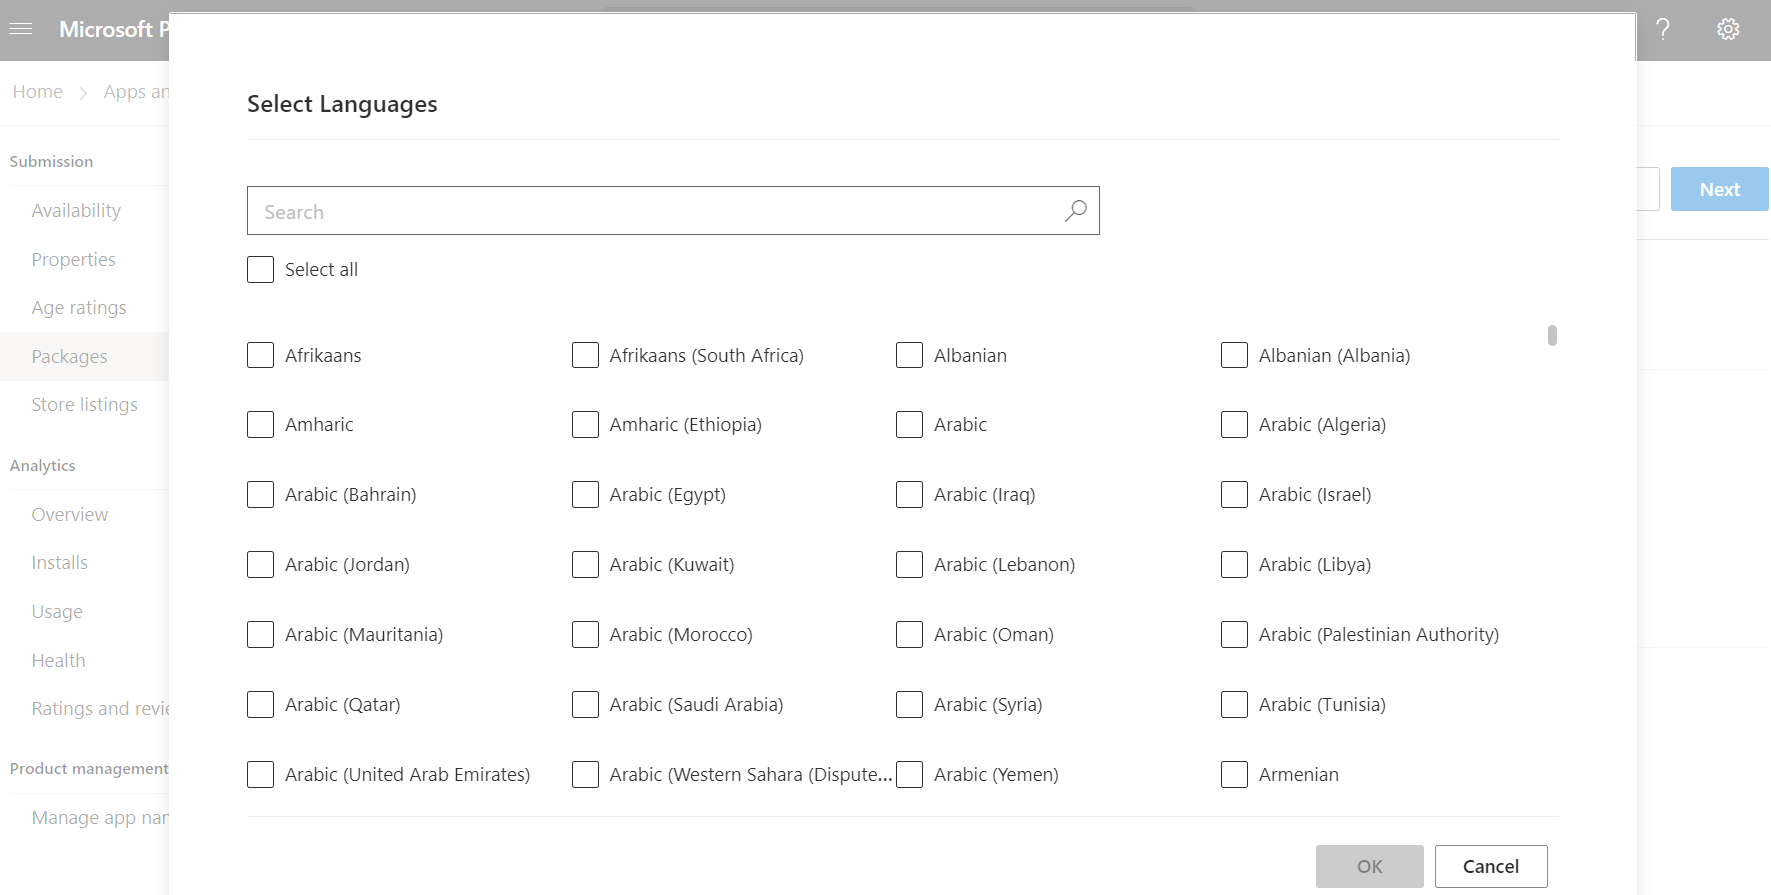Select Packages in the sidebar
Viewport: 1771px width, 895px height.
point(69,357)
